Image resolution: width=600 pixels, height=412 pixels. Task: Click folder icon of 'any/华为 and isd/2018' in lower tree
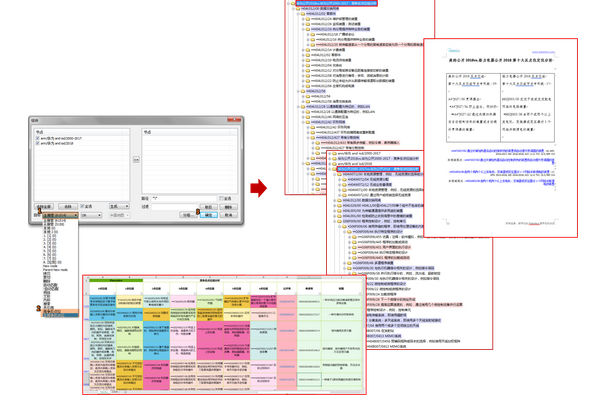point(334,164)
